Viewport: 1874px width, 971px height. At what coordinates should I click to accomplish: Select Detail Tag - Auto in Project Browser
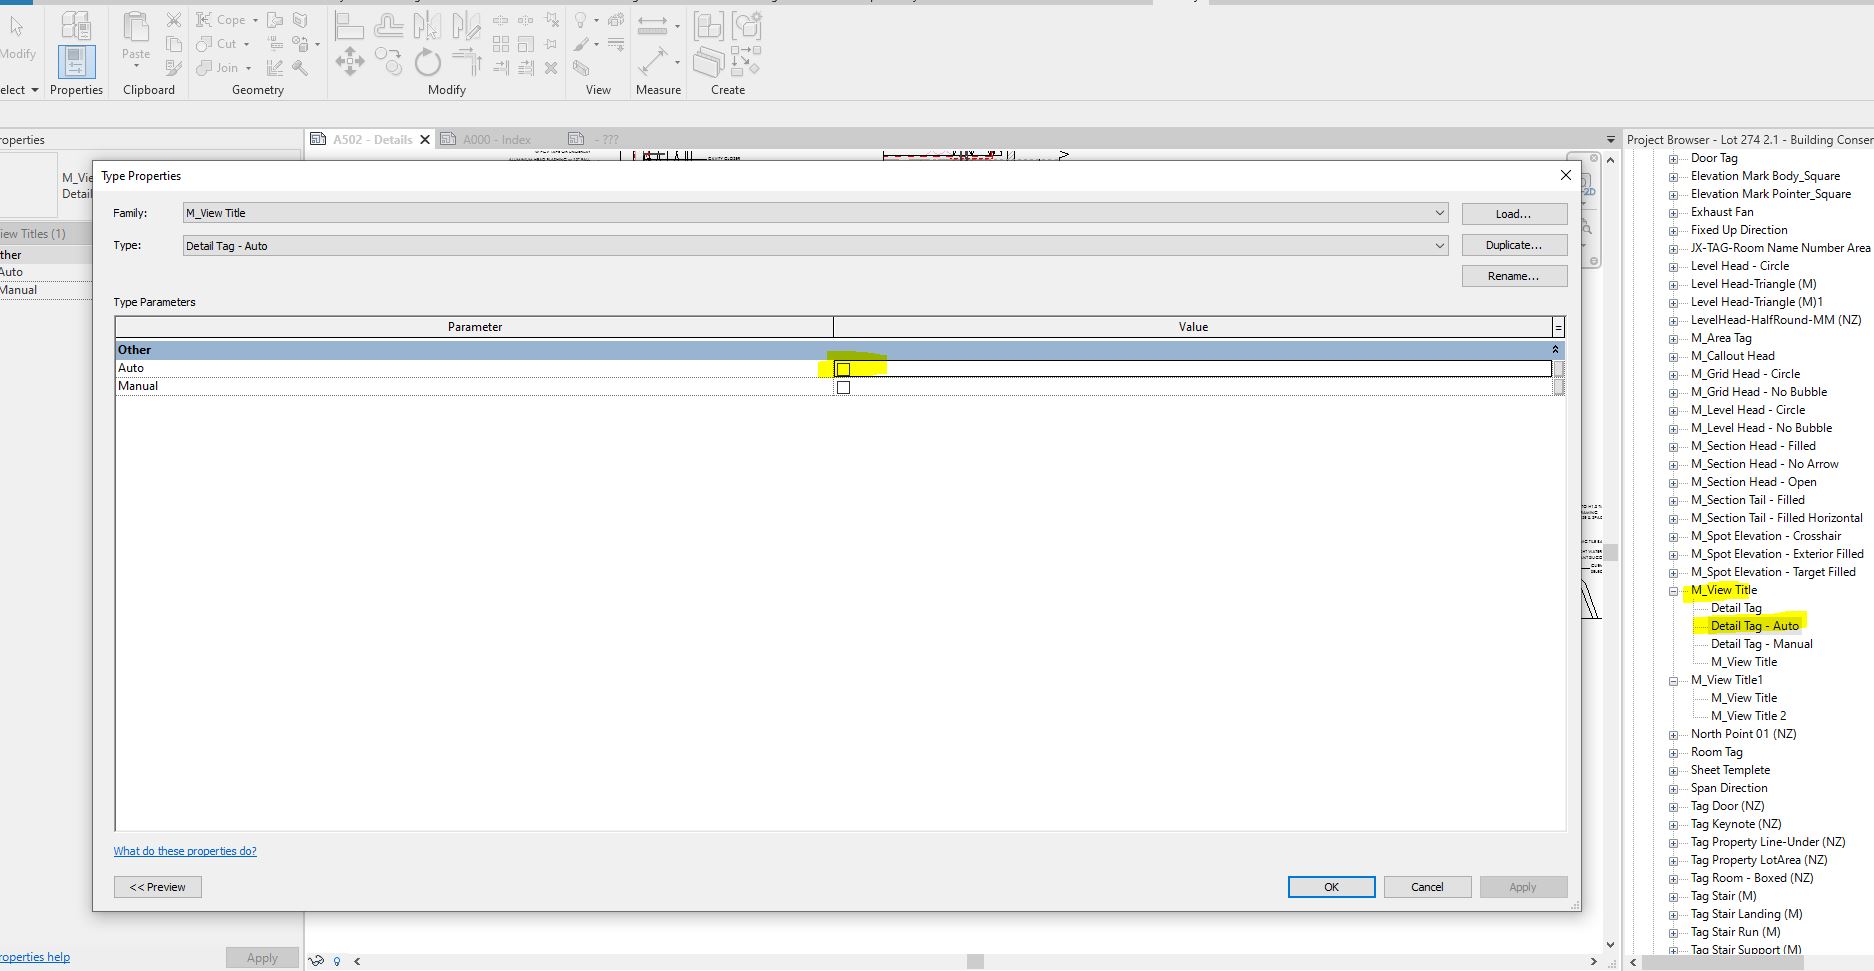[x=1755, y=625]
